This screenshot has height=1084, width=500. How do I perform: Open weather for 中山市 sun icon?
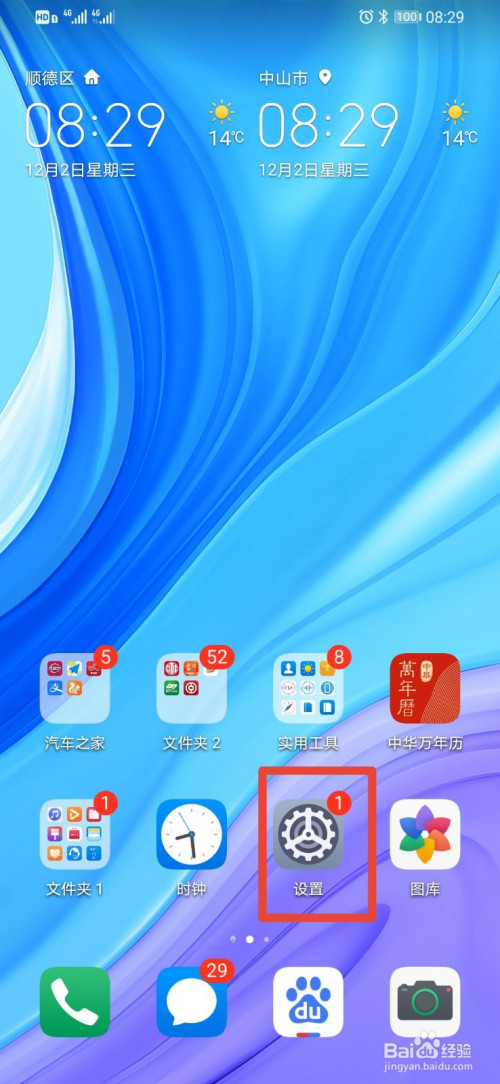(455, 112)
